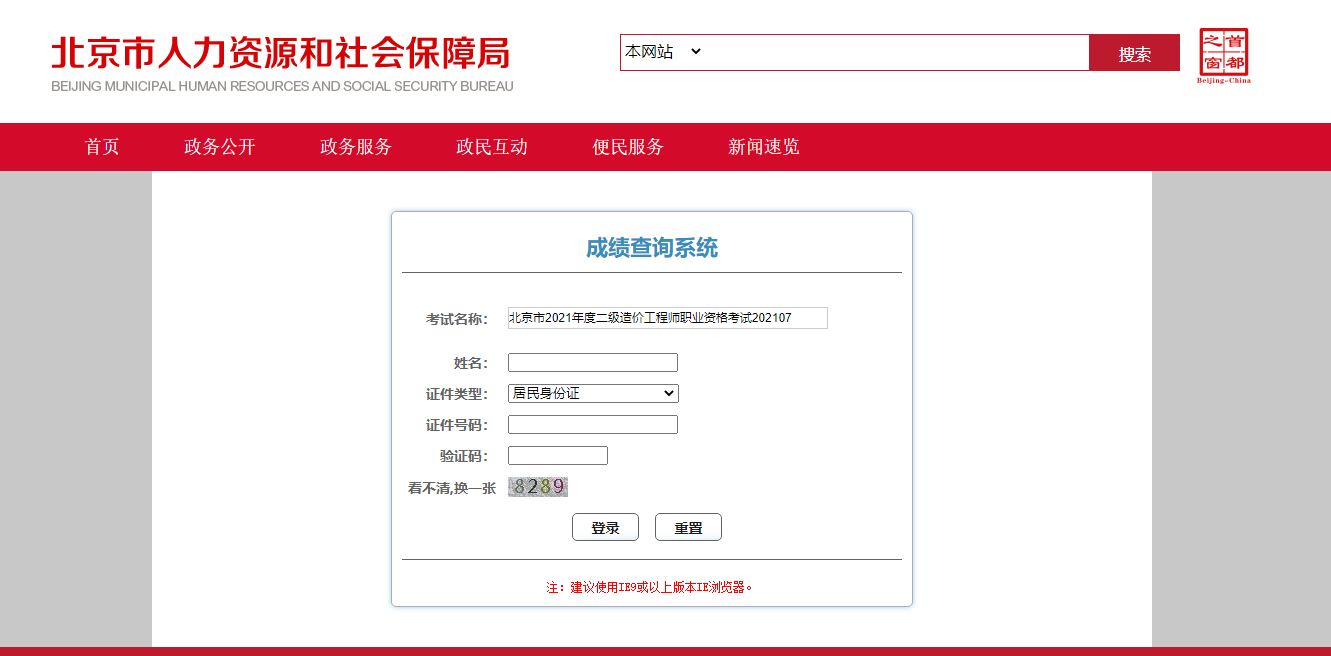This screenshot has height=656, width=1331.
Task: Click the captcha image showing 8289
Action: click(x=538, y=487)
